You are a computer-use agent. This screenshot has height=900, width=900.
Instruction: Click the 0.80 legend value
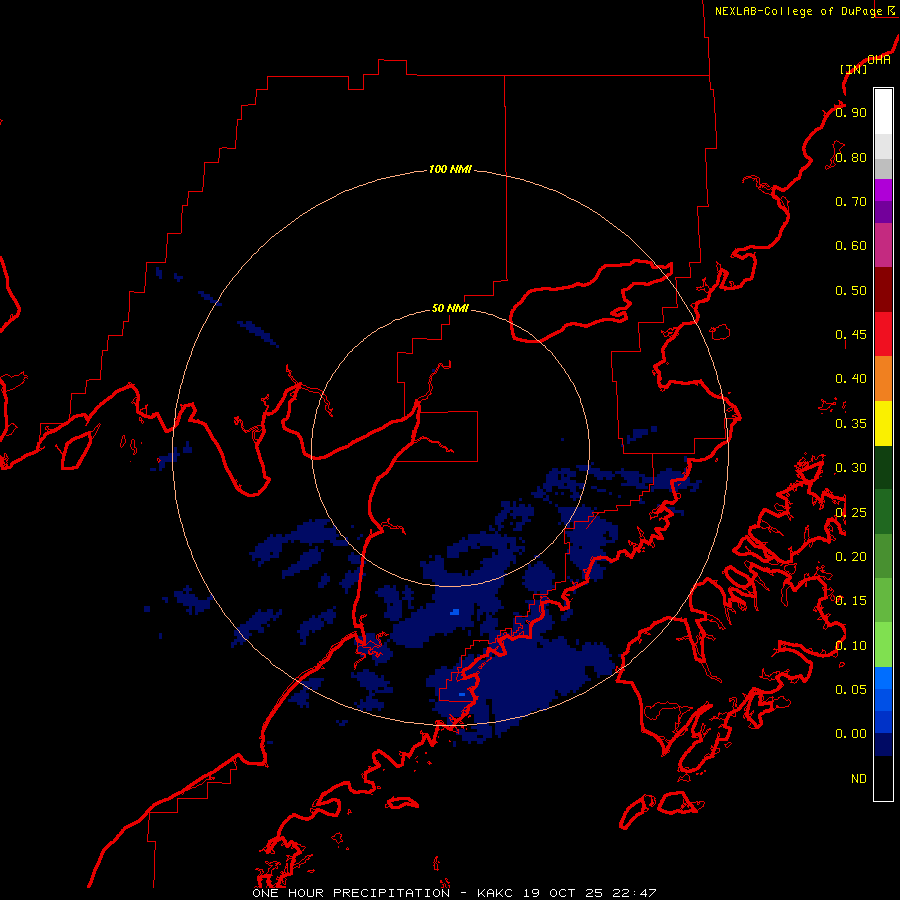[851, 157]
